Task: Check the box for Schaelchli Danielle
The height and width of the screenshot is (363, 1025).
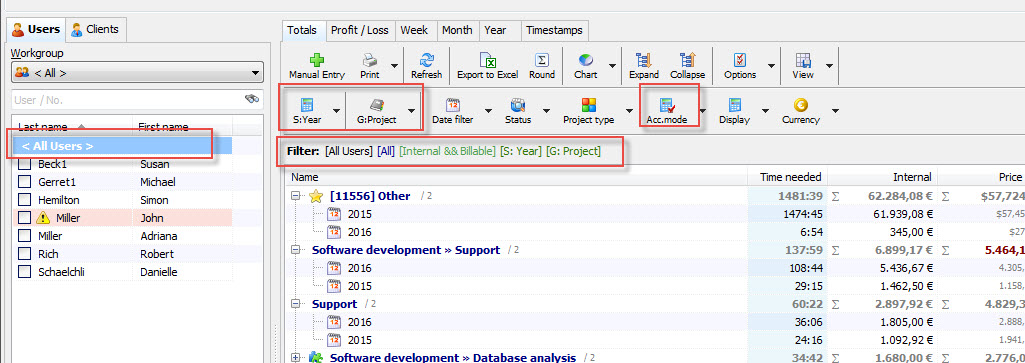Action: 24,272
